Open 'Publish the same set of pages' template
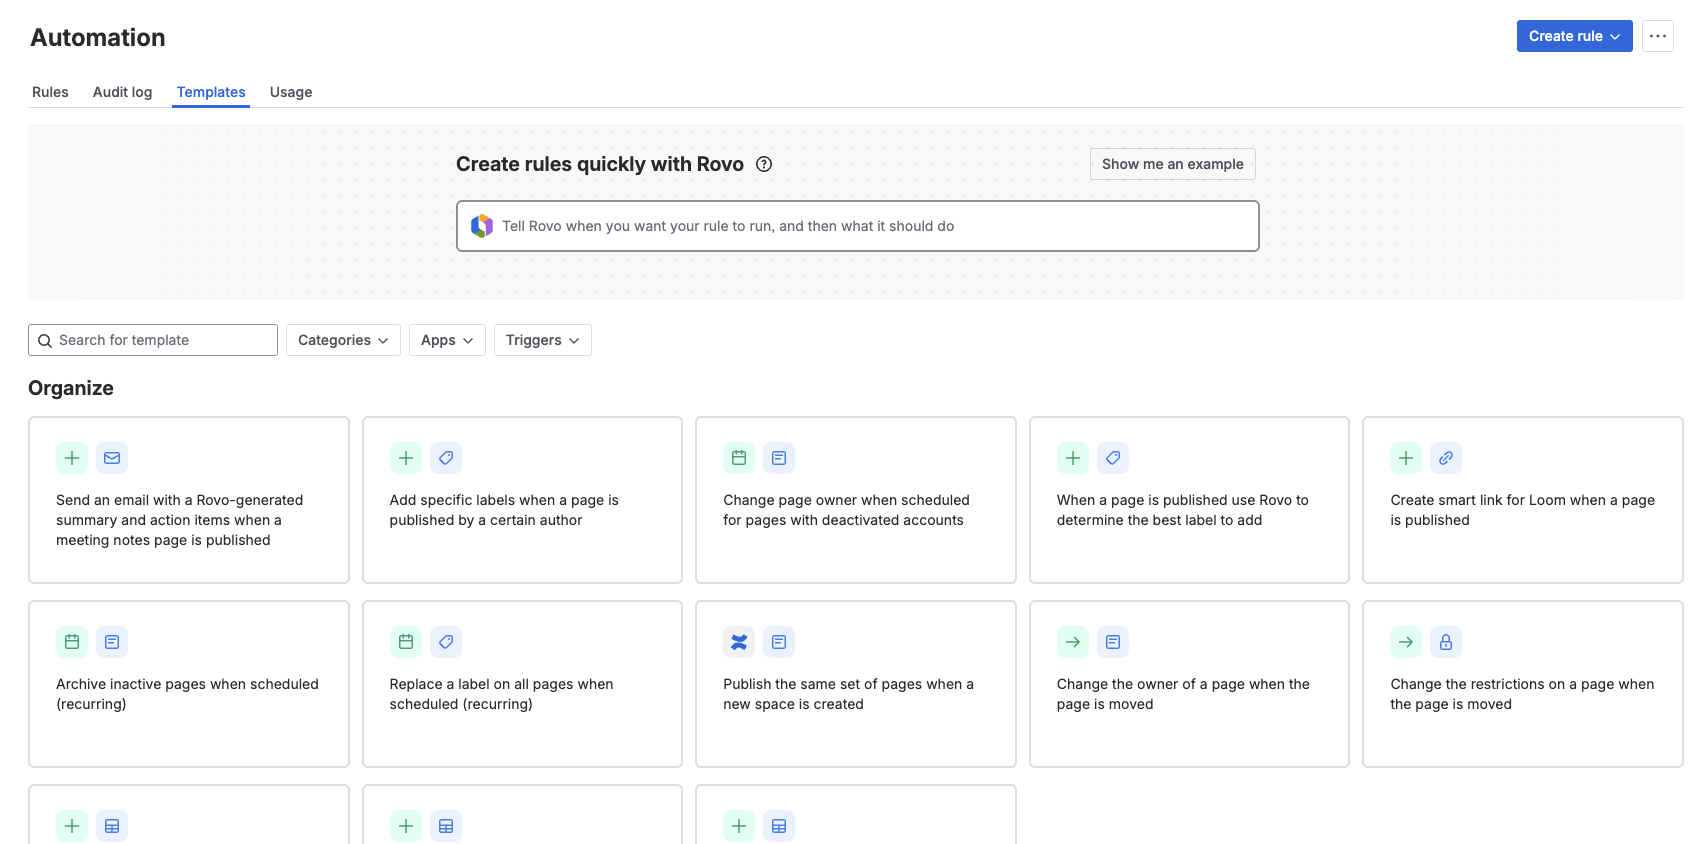 click(856, 684)
